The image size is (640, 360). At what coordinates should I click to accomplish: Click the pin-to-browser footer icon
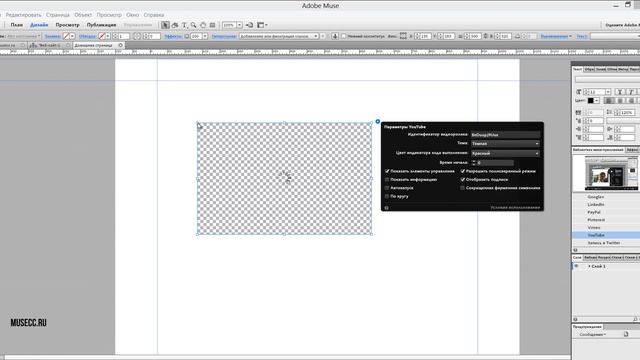pos(335,36)
